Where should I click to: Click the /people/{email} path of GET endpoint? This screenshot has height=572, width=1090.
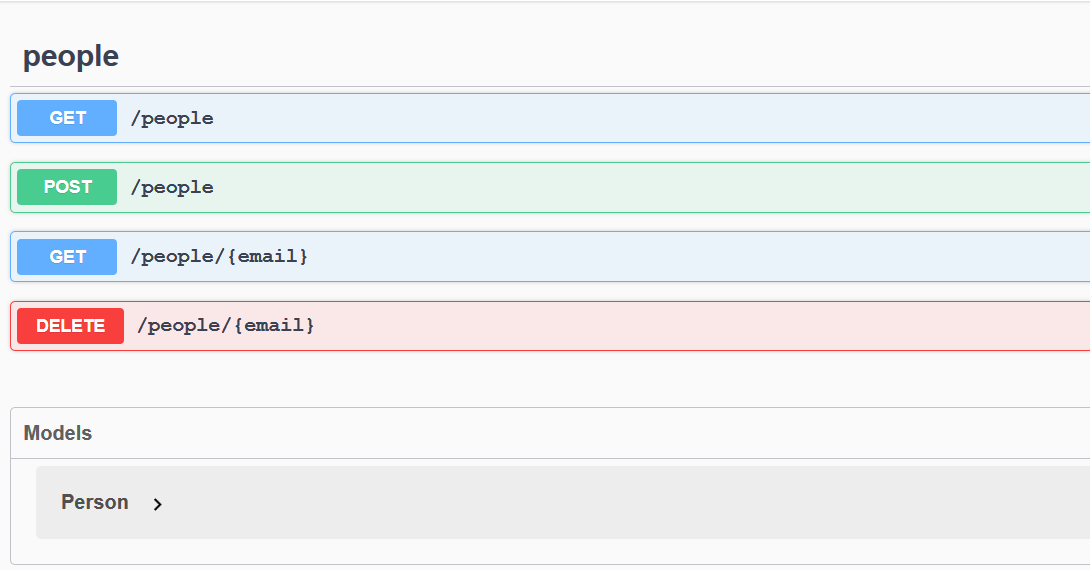coord(219,257)
